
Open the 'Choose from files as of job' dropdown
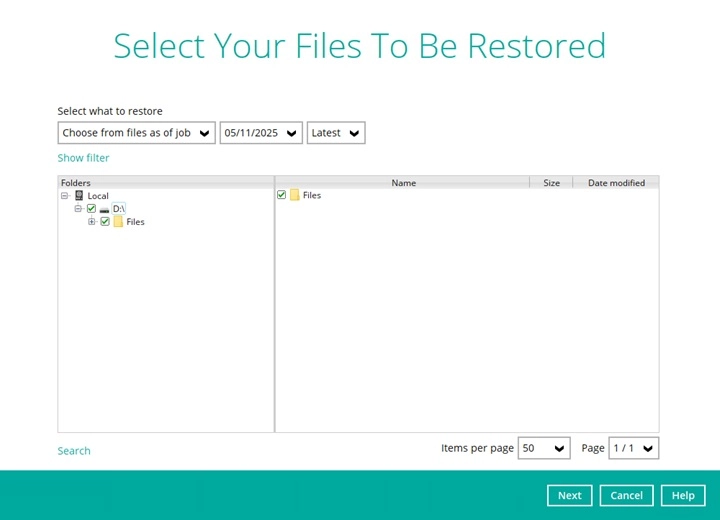(x=136, y=133)
